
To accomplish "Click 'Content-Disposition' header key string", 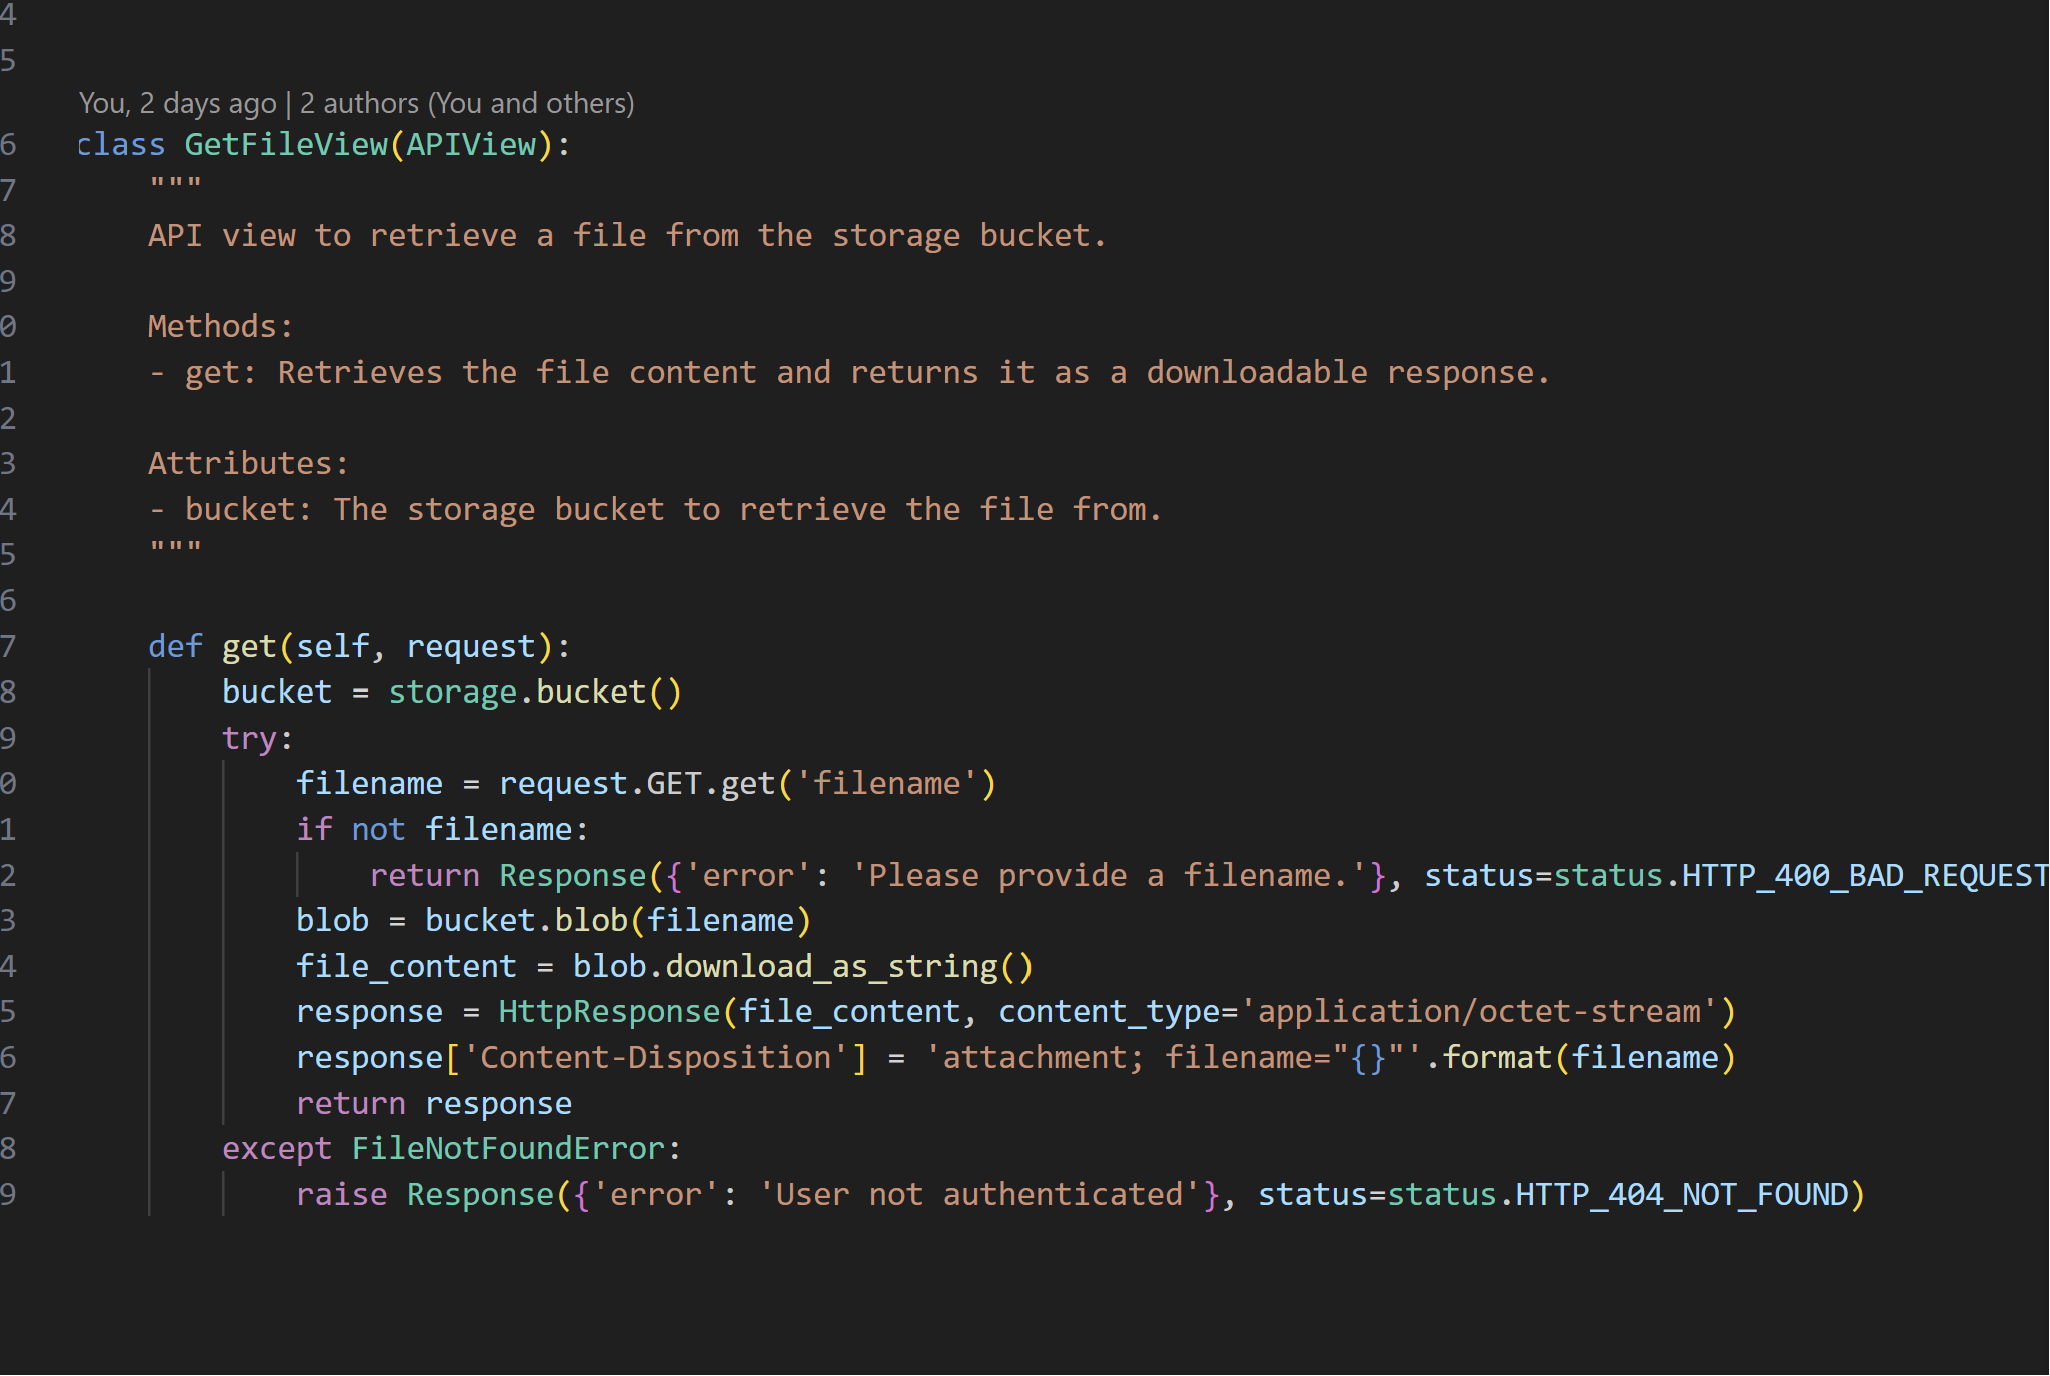I will (655, 1057).
